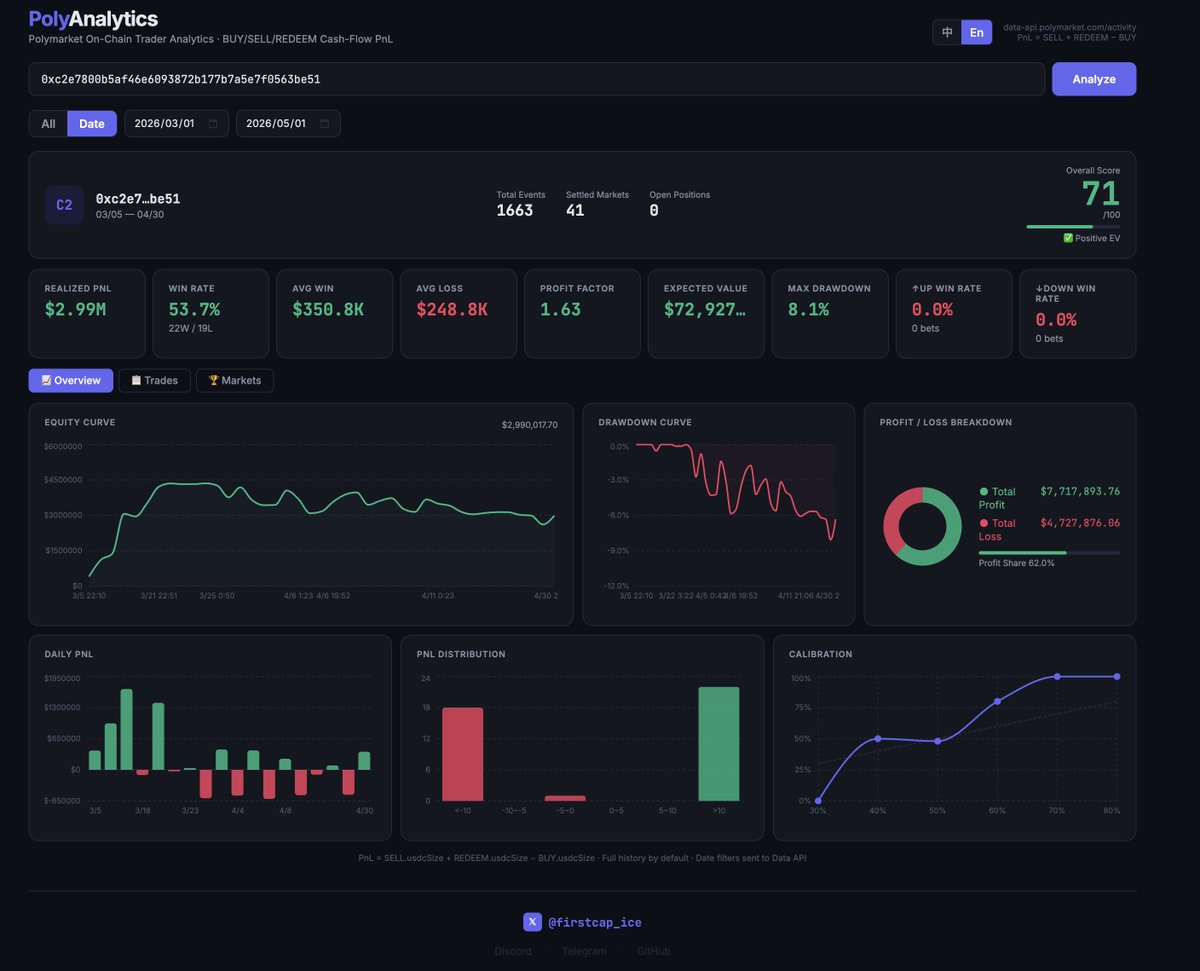Click the Settled Markets 41 value
1200x971 pixels.
point(575,210)
